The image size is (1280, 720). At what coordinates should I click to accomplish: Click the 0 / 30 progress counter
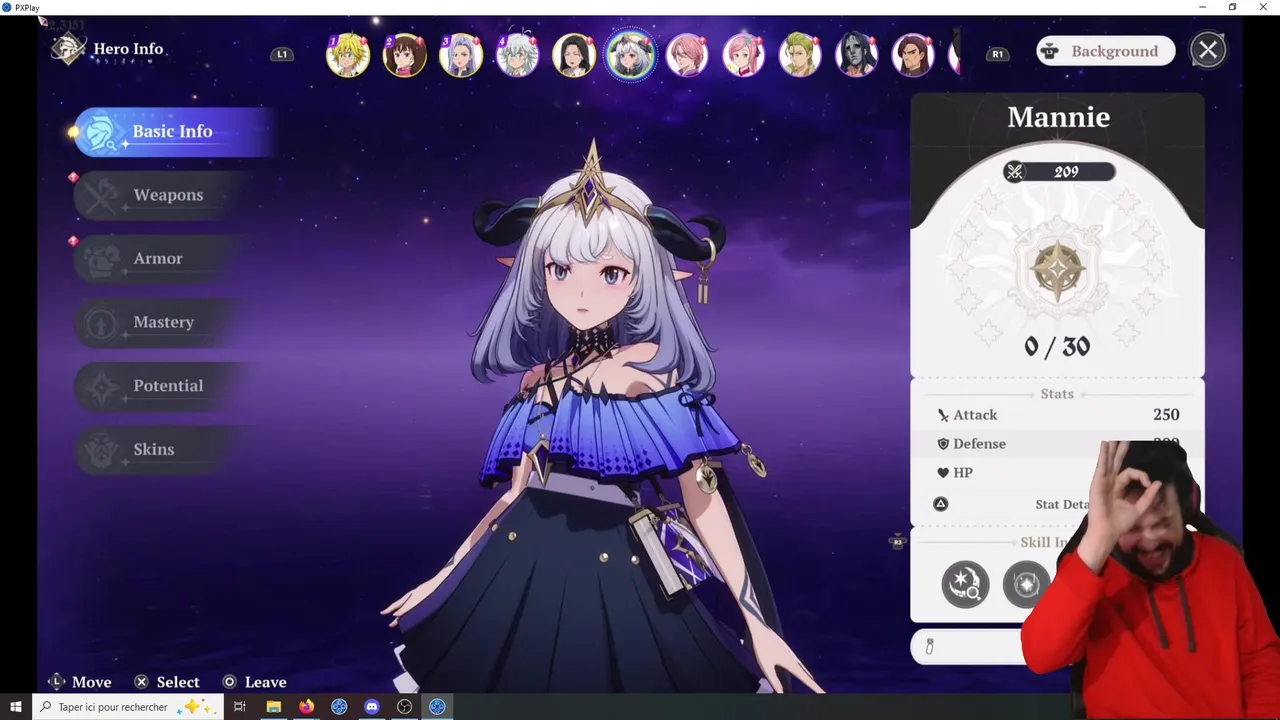[x=1057, y=347]
